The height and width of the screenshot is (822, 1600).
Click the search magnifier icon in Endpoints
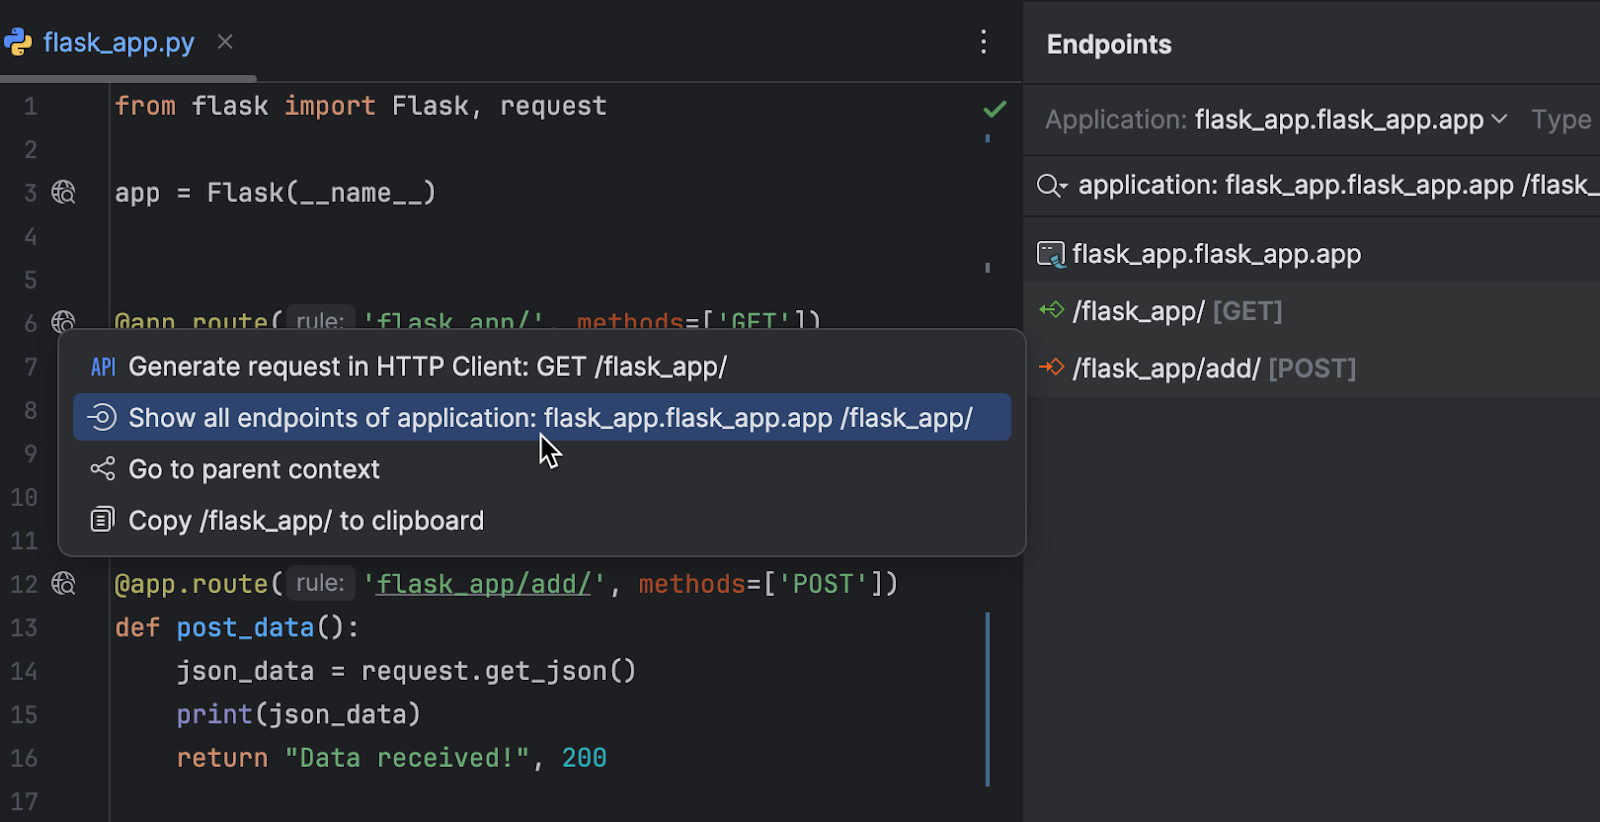1051,186
